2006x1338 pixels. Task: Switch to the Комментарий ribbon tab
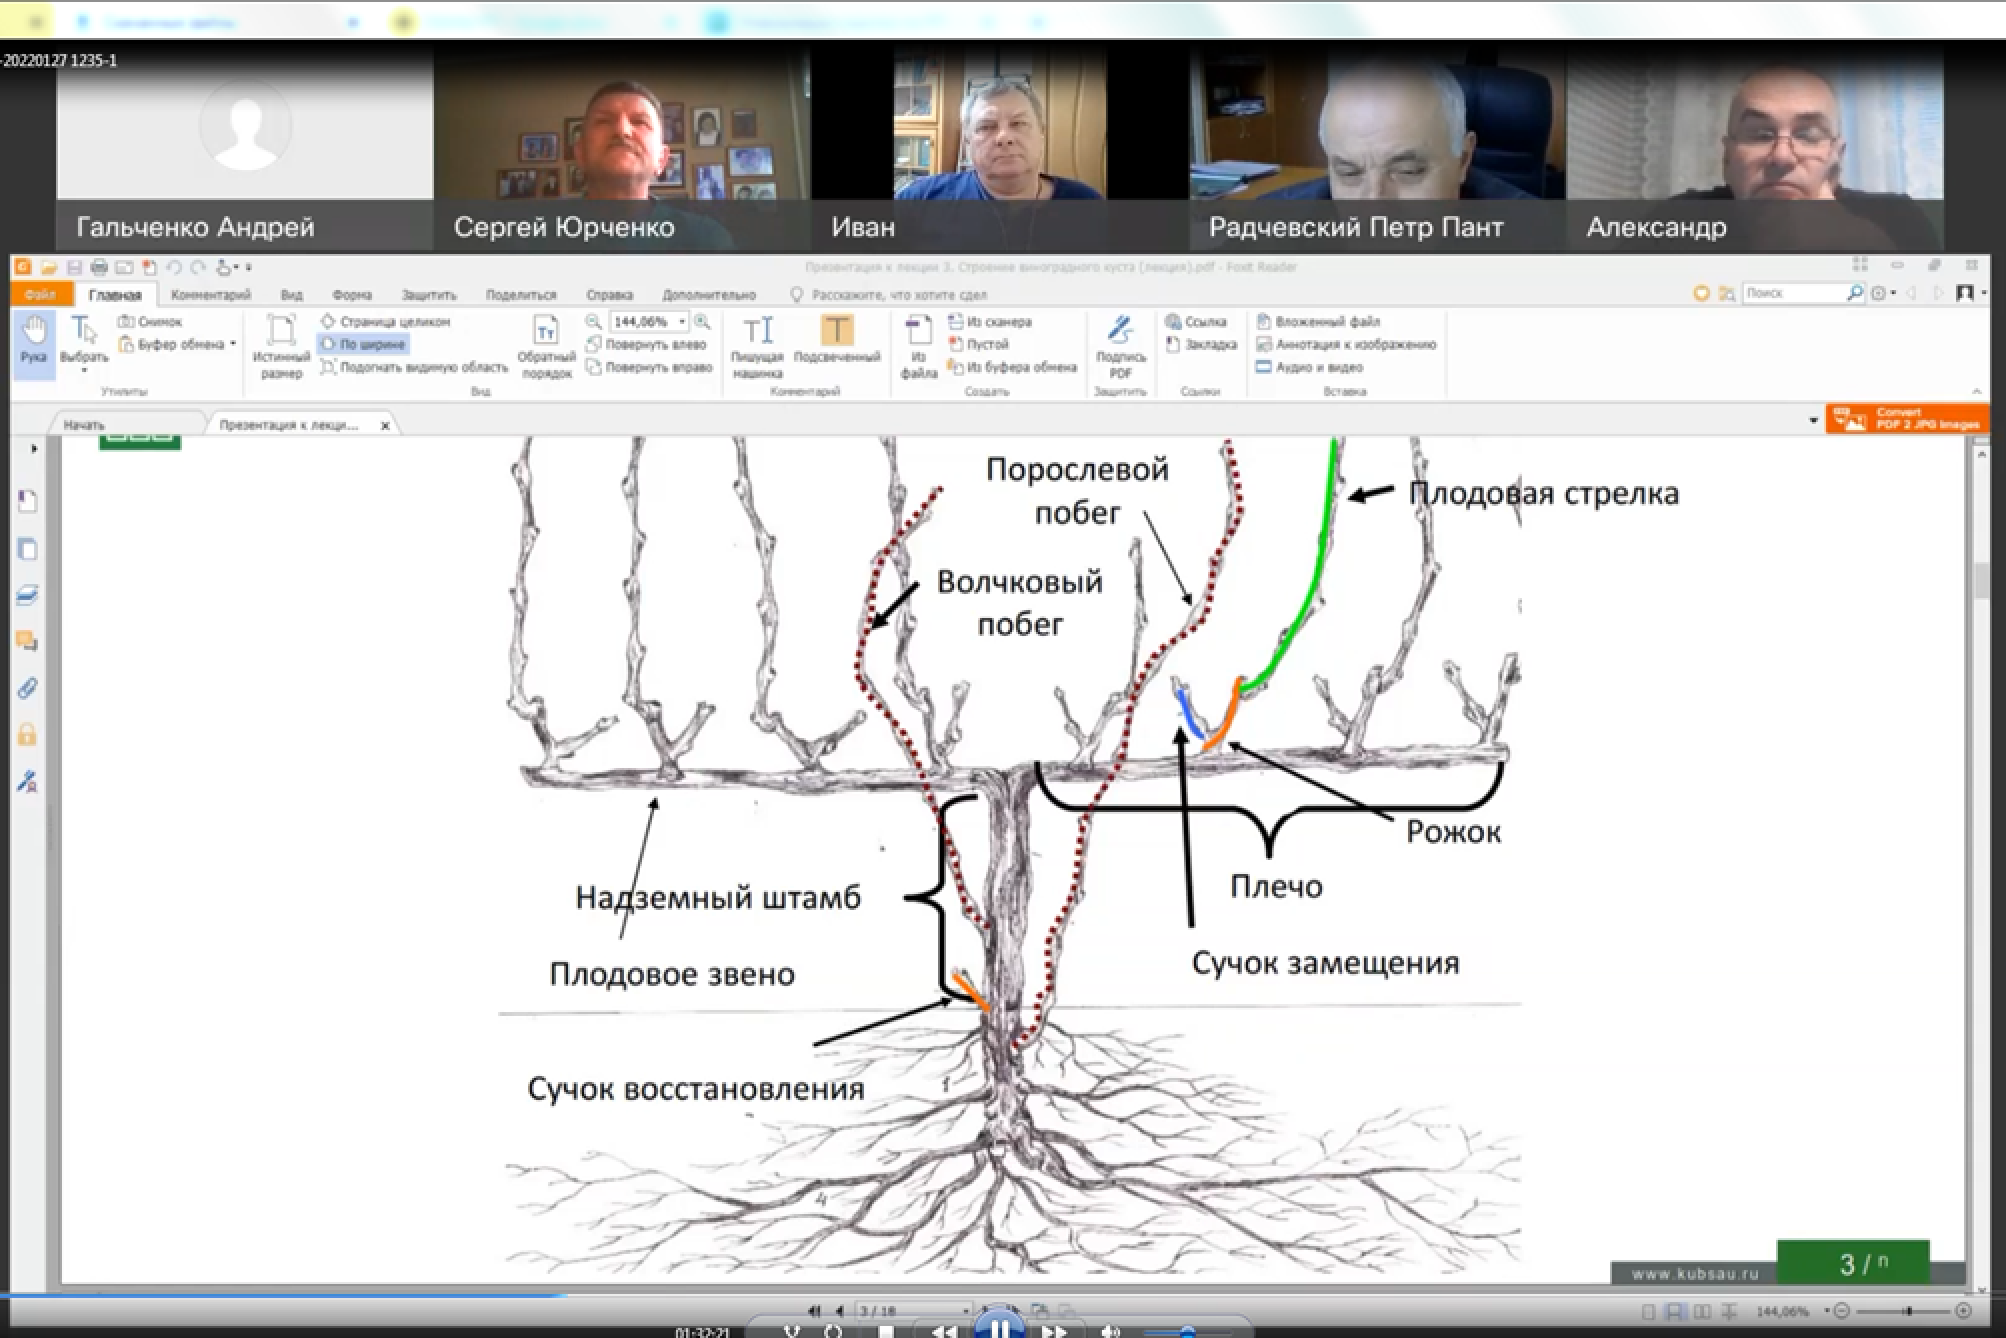[x=210, y=295]
